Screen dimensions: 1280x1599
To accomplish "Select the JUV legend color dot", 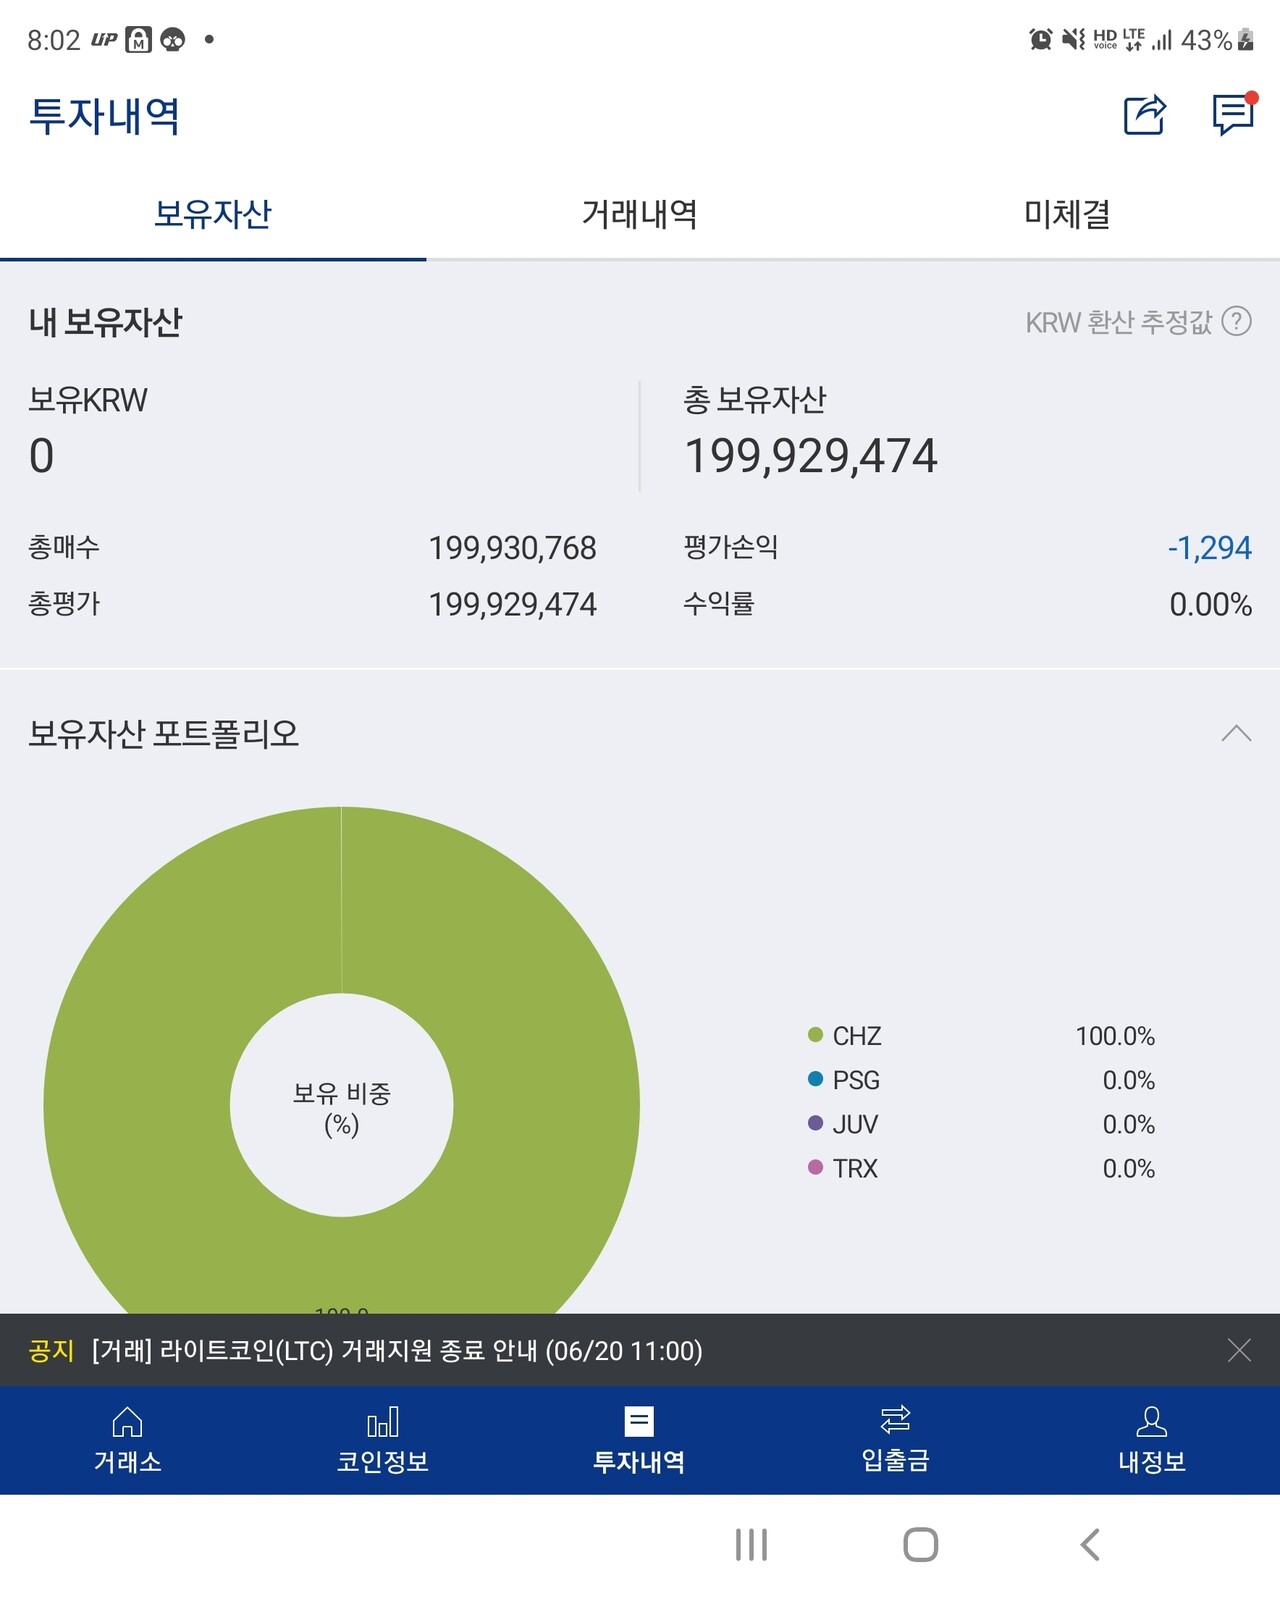I will click(815, 1123).
